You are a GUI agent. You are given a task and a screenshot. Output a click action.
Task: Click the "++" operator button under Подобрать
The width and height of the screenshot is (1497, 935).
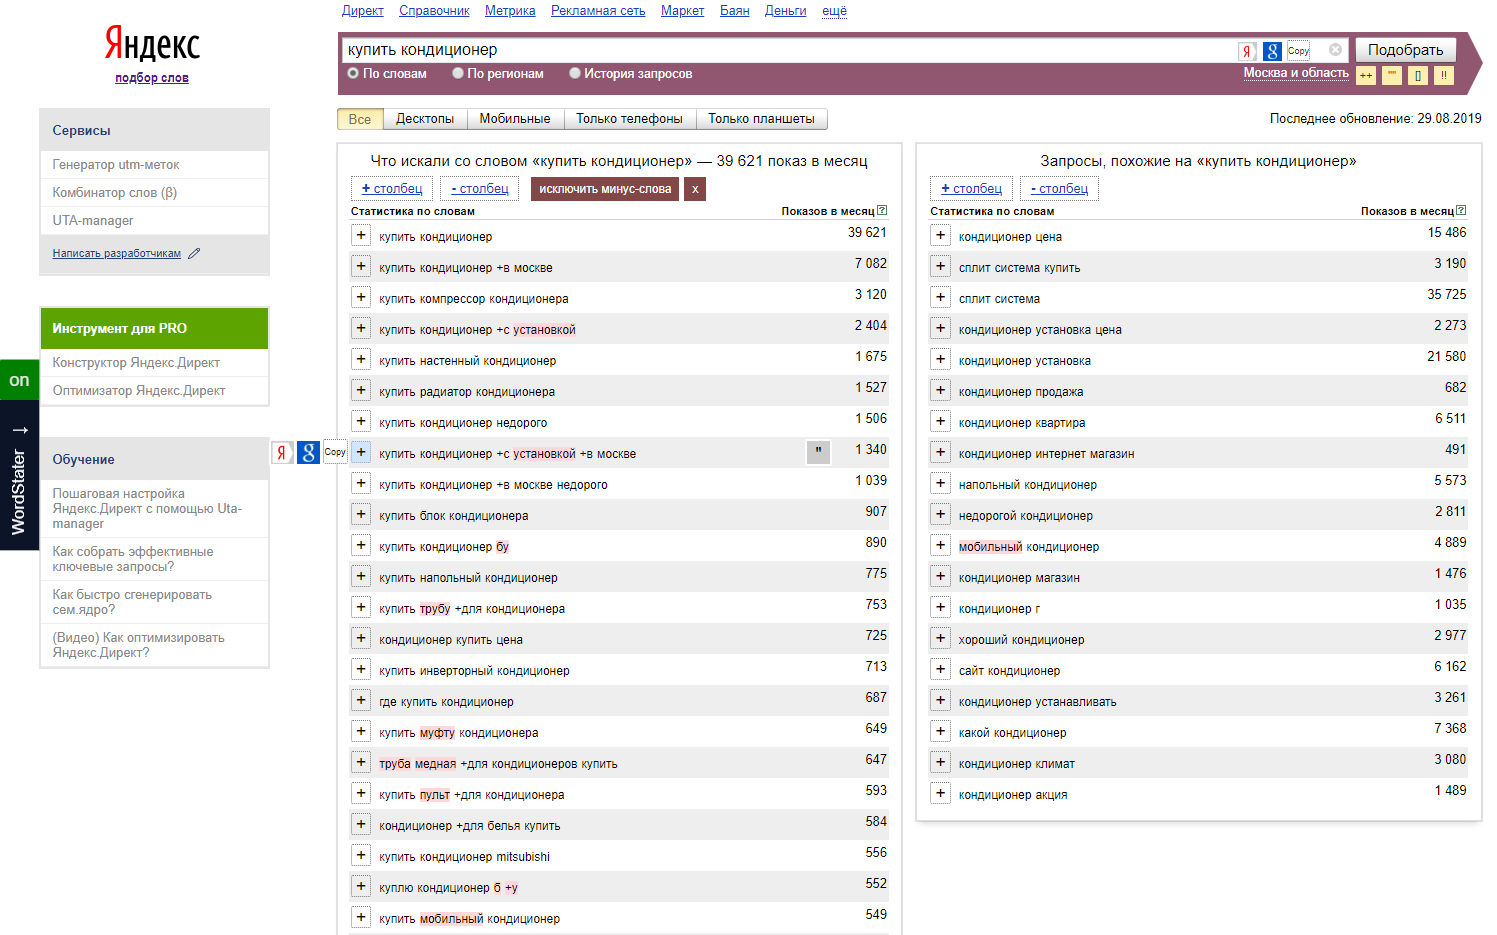point(1366,75)
